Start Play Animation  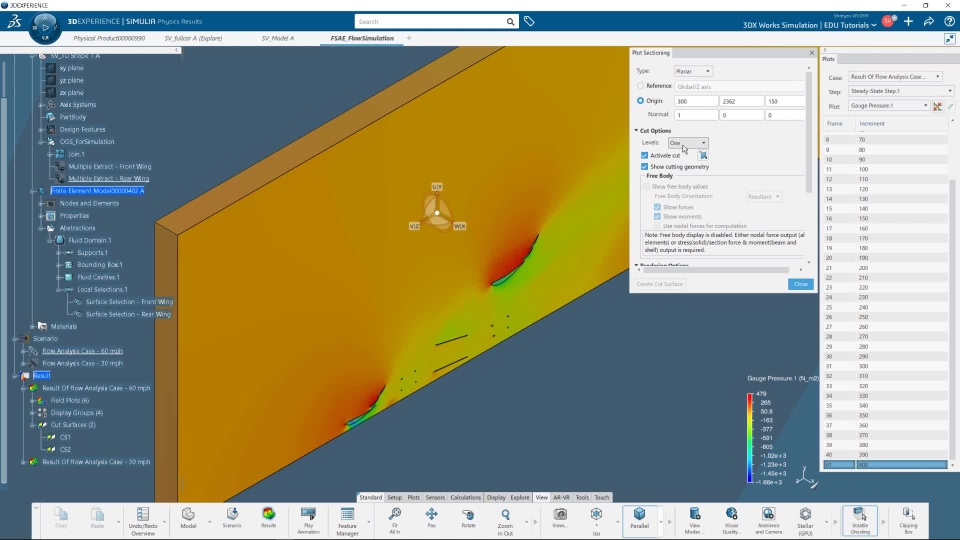coord(309,521)
